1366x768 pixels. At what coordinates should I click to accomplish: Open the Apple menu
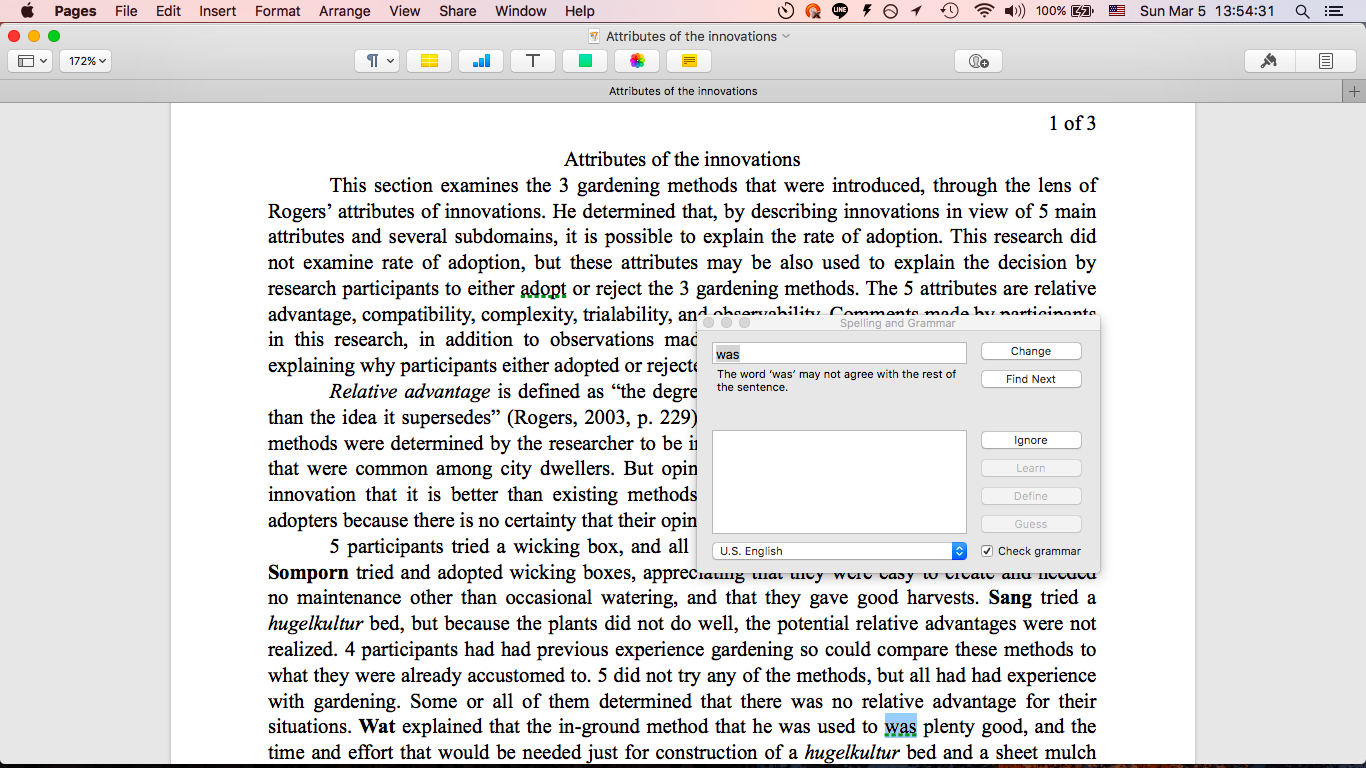[27, 11]
